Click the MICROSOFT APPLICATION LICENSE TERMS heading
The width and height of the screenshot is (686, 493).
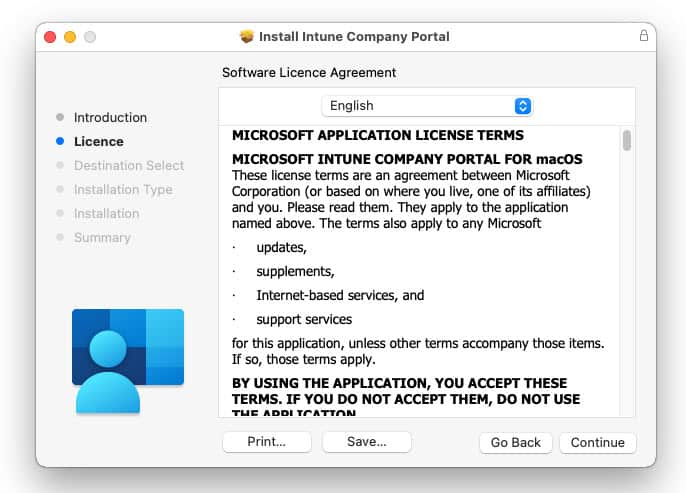pos(378,135)
